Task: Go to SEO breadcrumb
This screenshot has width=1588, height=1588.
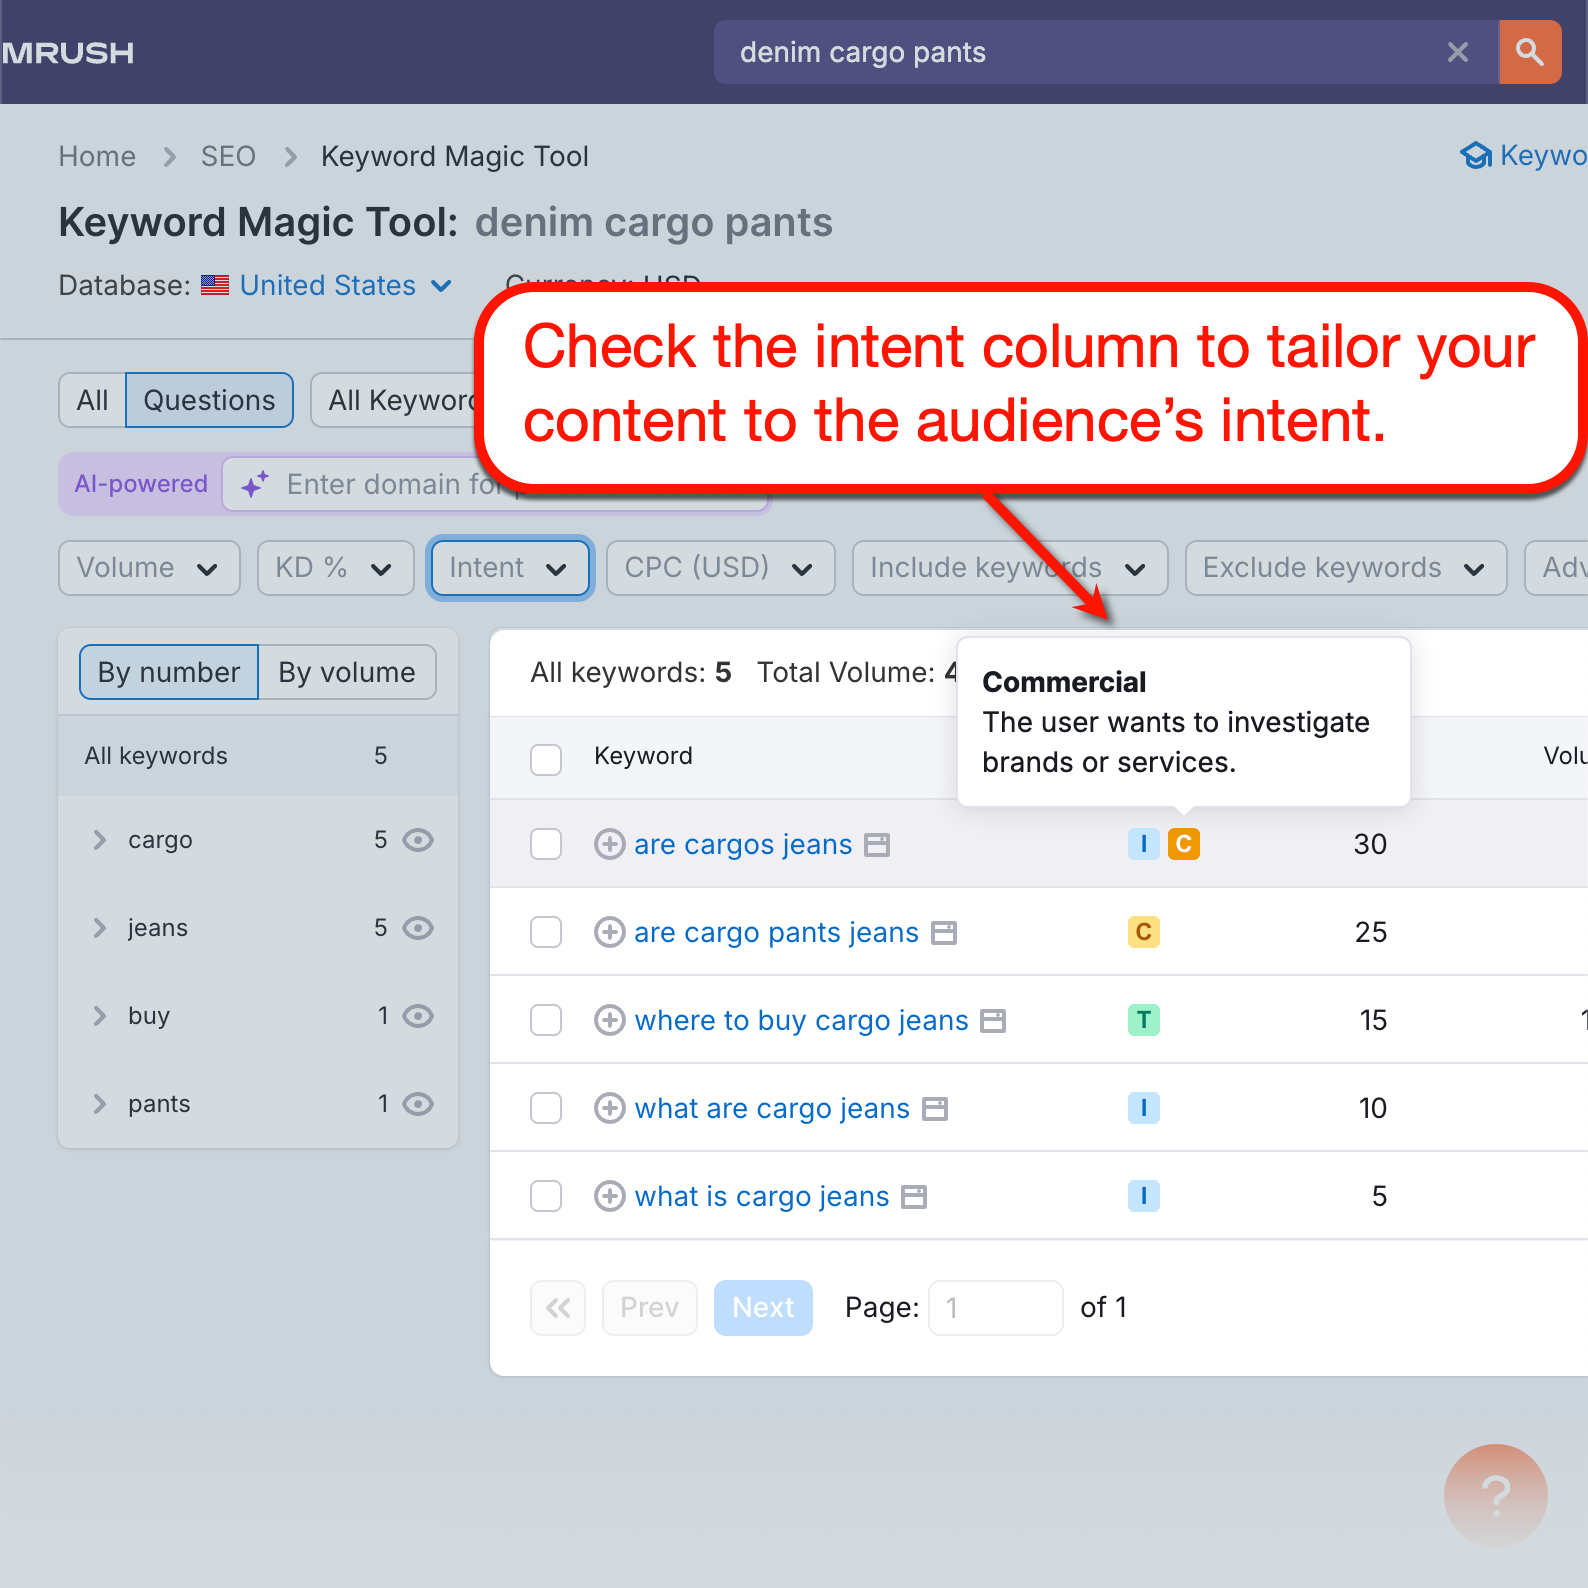Action: (228, 156)
